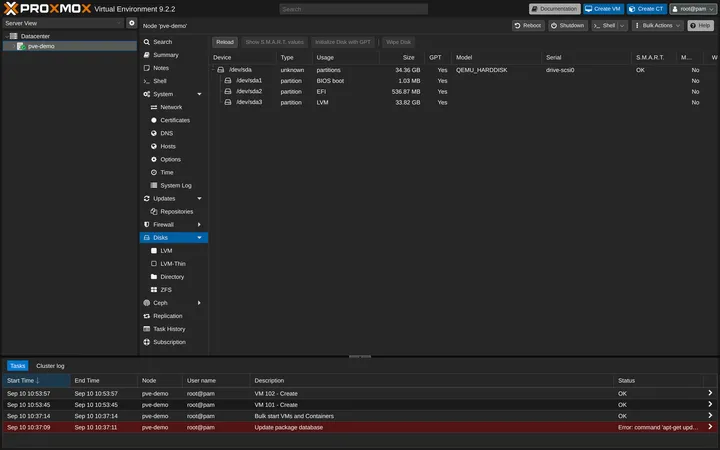Click Show S.M.A.R.T. values button

point(275,42)
